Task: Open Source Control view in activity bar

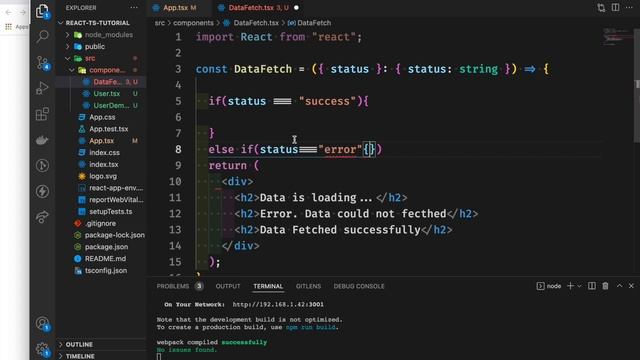Action: pos(42,62)
